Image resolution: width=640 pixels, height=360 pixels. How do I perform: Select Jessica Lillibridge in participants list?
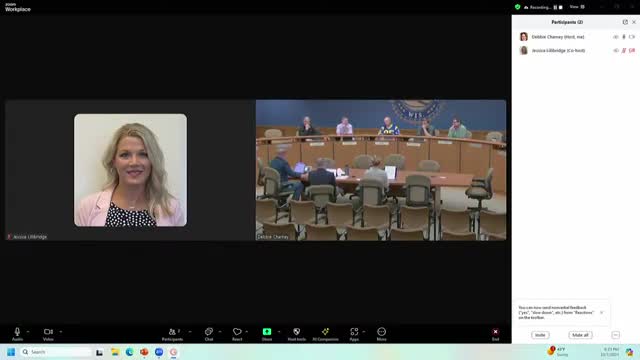[x=576, y=51]
